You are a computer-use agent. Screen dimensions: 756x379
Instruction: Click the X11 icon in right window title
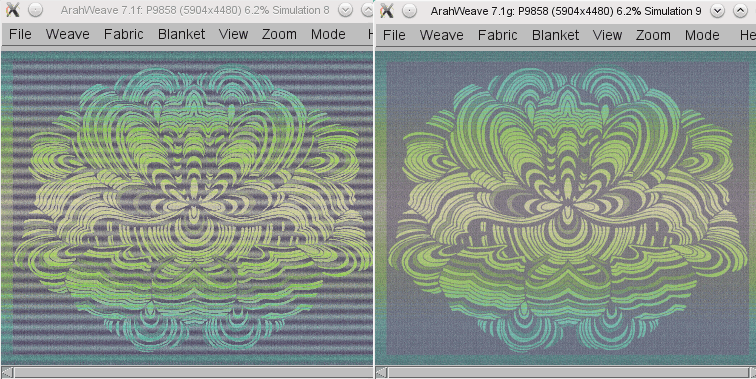point(387,10)
